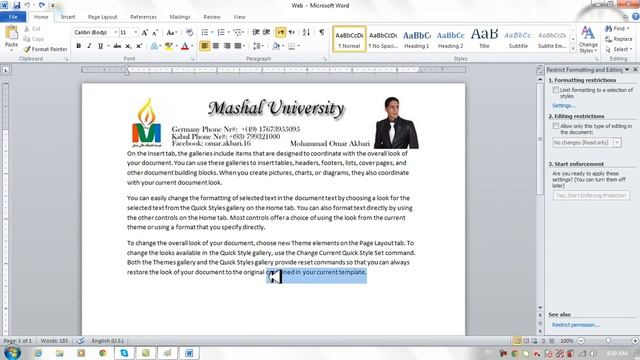Open Paragraph dialog launcher
Viewport: 640px width, 360px height.
pyautogui.click(x=325, y=59)
